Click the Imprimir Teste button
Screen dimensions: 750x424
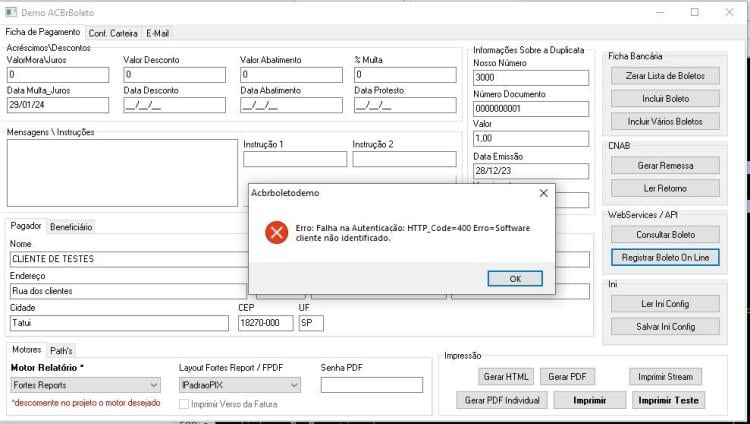click(x=668, y=400)
